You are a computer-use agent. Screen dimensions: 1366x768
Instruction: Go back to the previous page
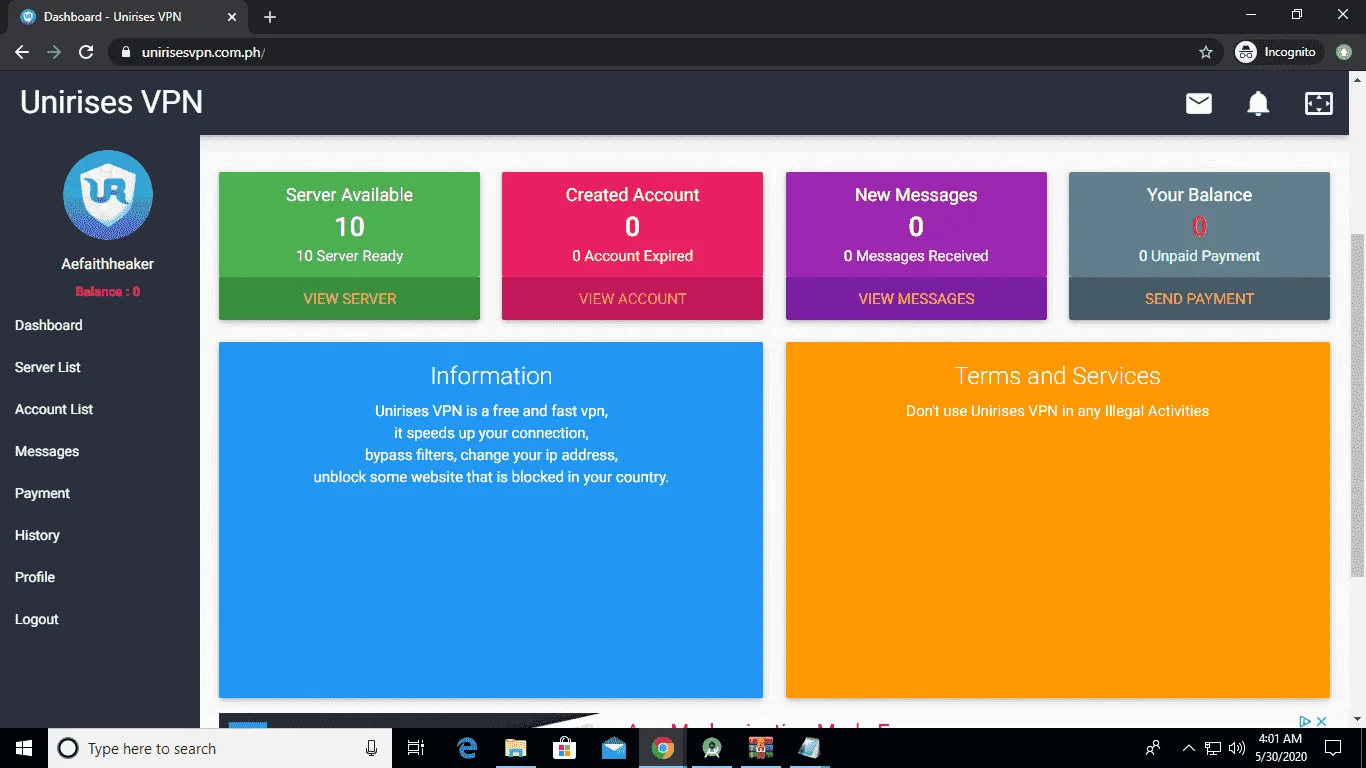pyautogui.click(x=22, y=52)
